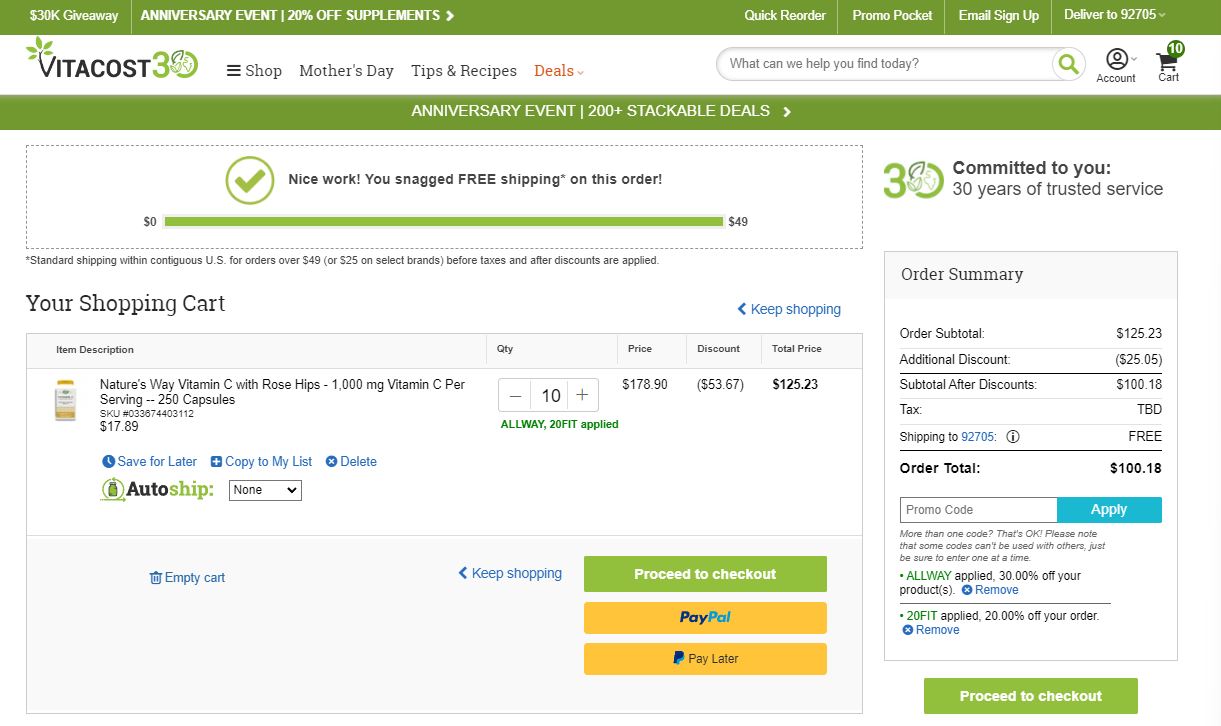1221x726 pixels.
Task: Click the Autoship logo
Action: tap(157, 489)
